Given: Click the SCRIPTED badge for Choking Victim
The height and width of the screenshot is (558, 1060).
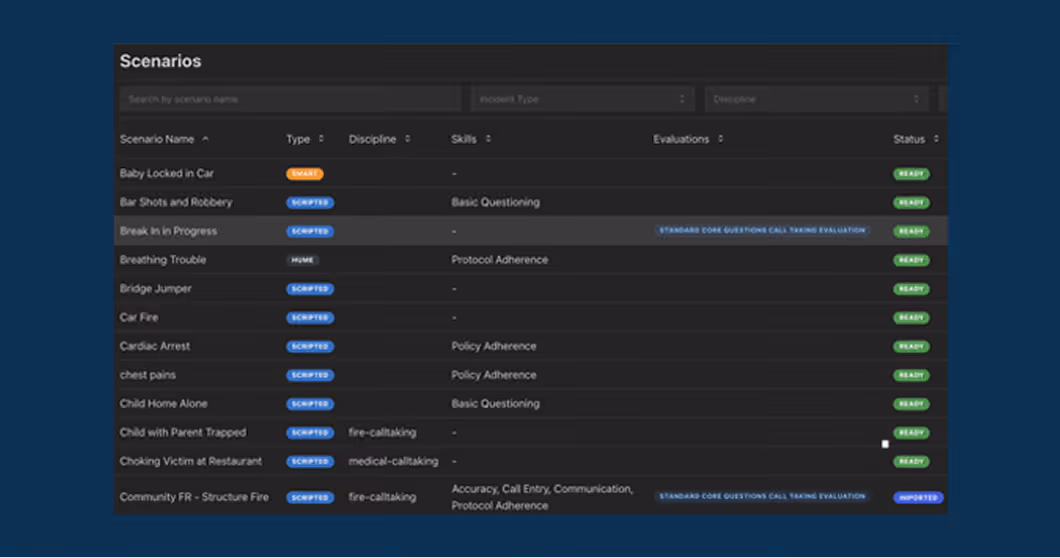Looking at the screenshot, I should [310, 462].
